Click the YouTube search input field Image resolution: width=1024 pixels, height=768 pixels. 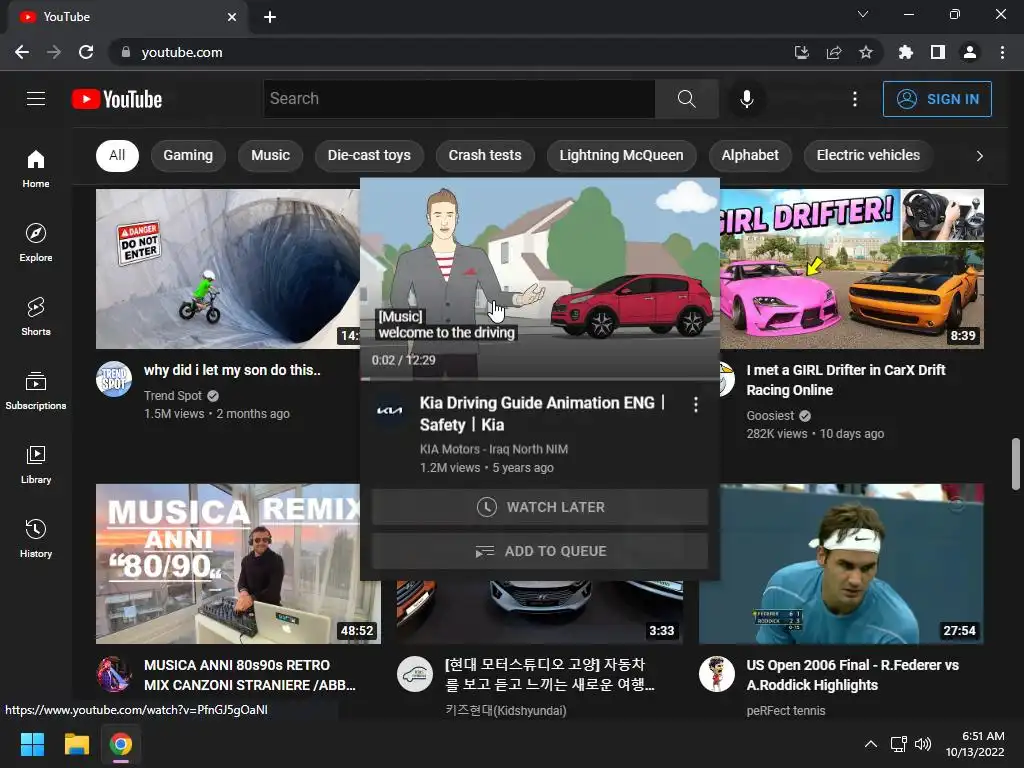pos(459,99)
